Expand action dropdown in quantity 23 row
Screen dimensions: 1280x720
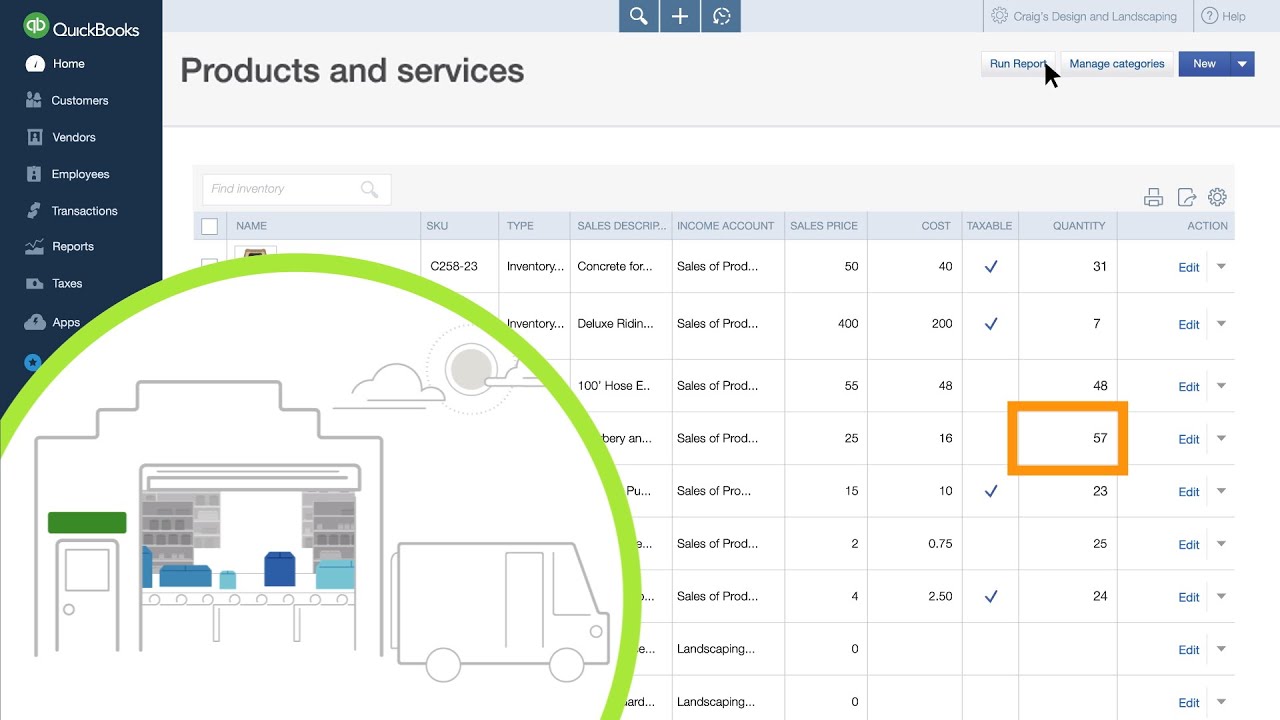coord(1221,491)
